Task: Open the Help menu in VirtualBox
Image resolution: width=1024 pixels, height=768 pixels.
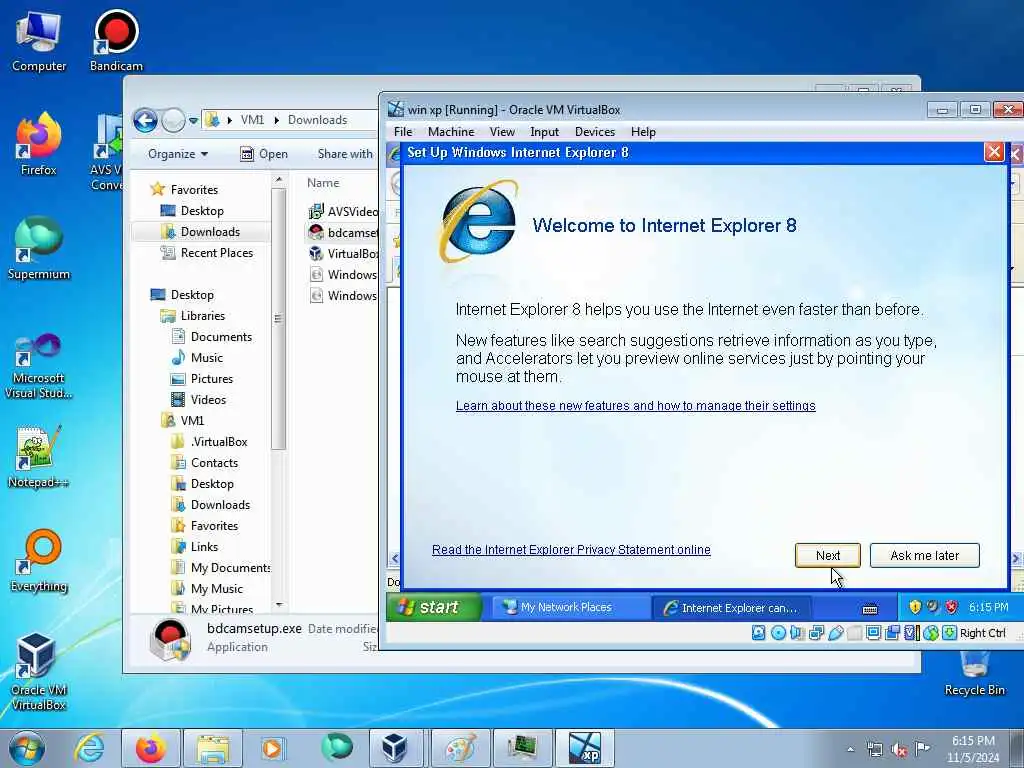Action: tap(643, 132)
